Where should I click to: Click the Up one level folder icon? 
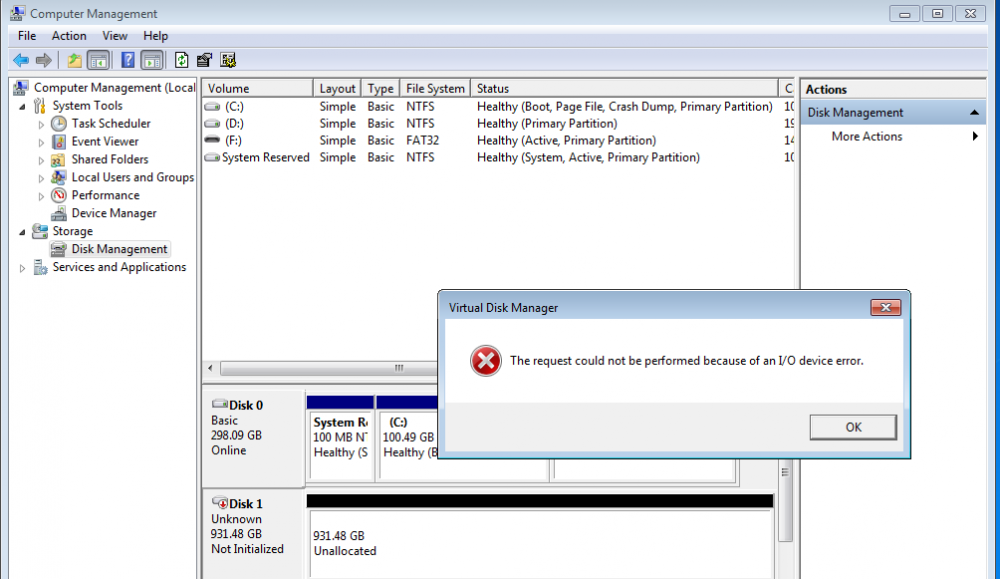tap(75, 61)
